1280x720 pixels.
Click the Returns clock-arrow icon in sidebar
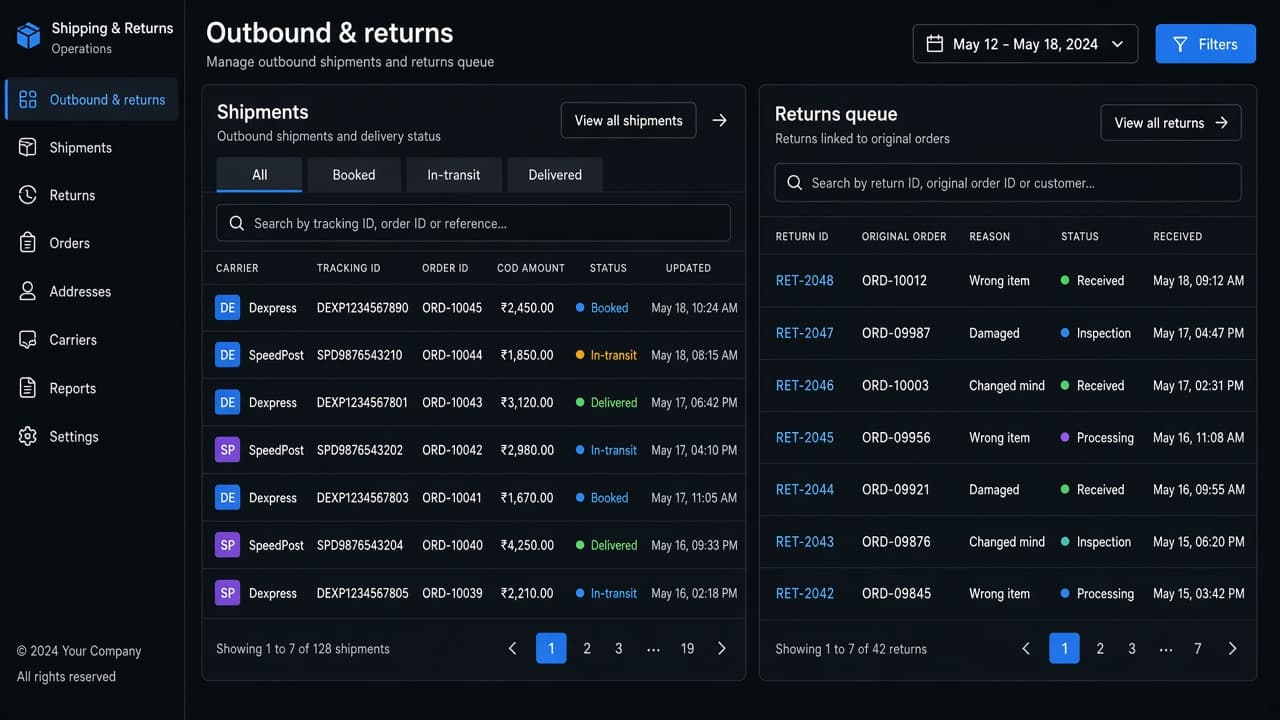coord(28,195)
